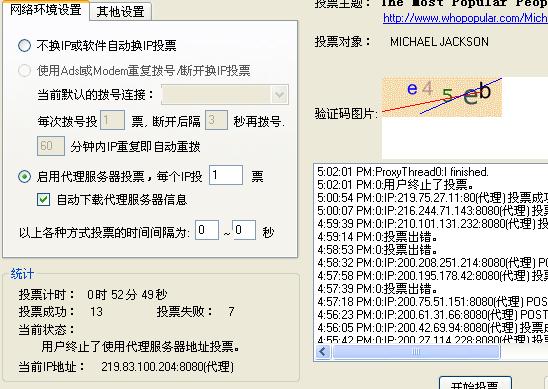Click the log's horizontal scrollbar thumb
The image size is (548, 389).
pyautogui.click(x=416, y=352)
